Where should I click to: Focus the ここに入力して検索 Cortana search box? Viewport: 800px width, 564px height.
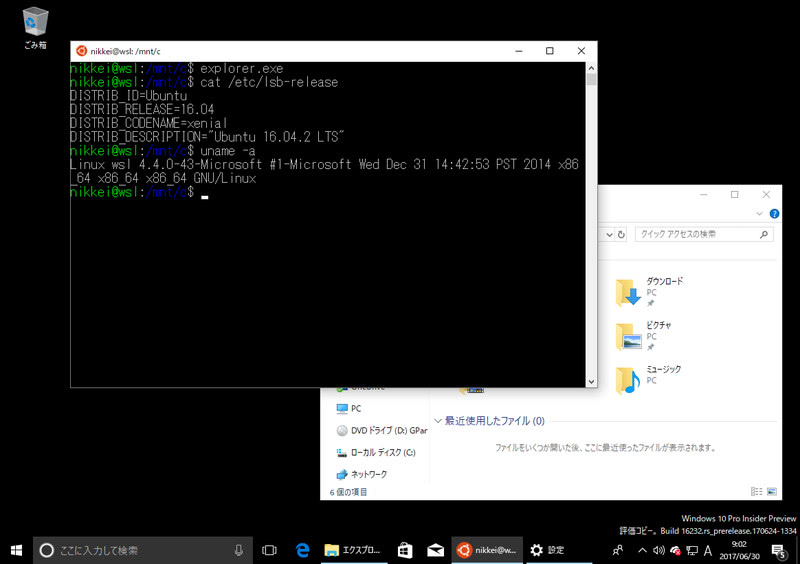pyautogui.click(x=143, y=550)
